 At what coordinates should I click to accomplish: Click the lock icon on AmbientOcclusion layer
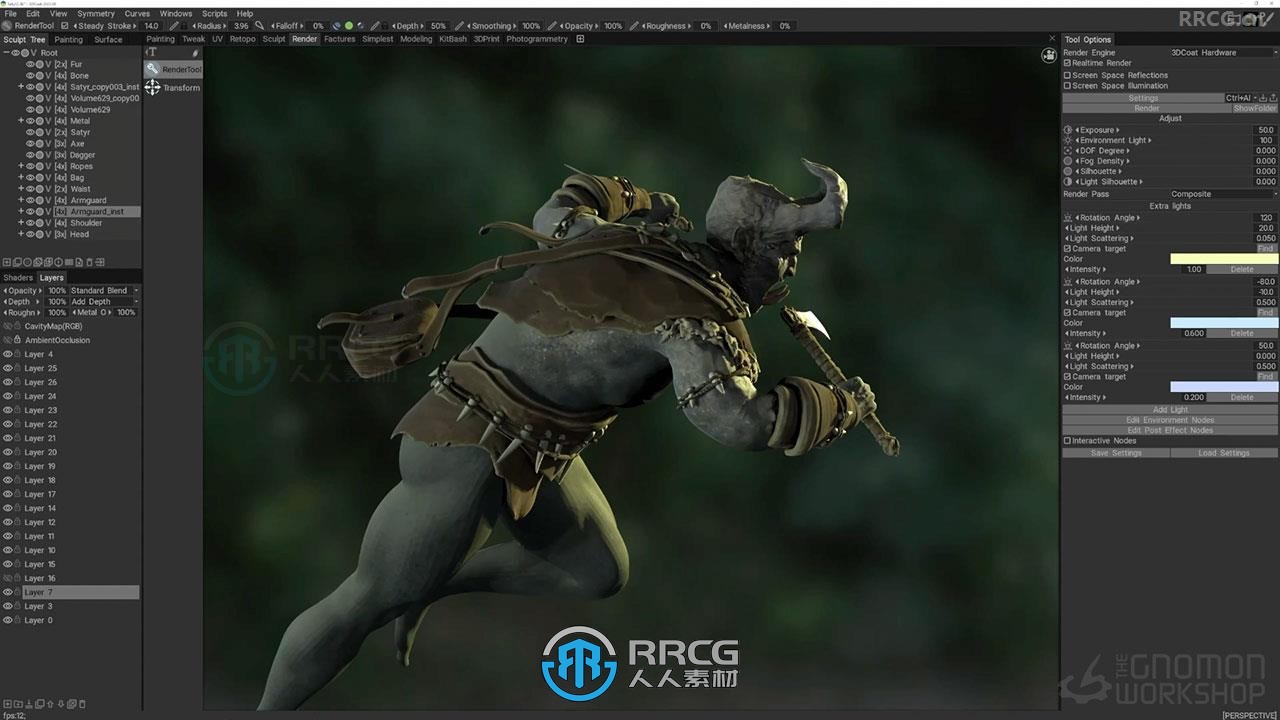click(17, 340)
